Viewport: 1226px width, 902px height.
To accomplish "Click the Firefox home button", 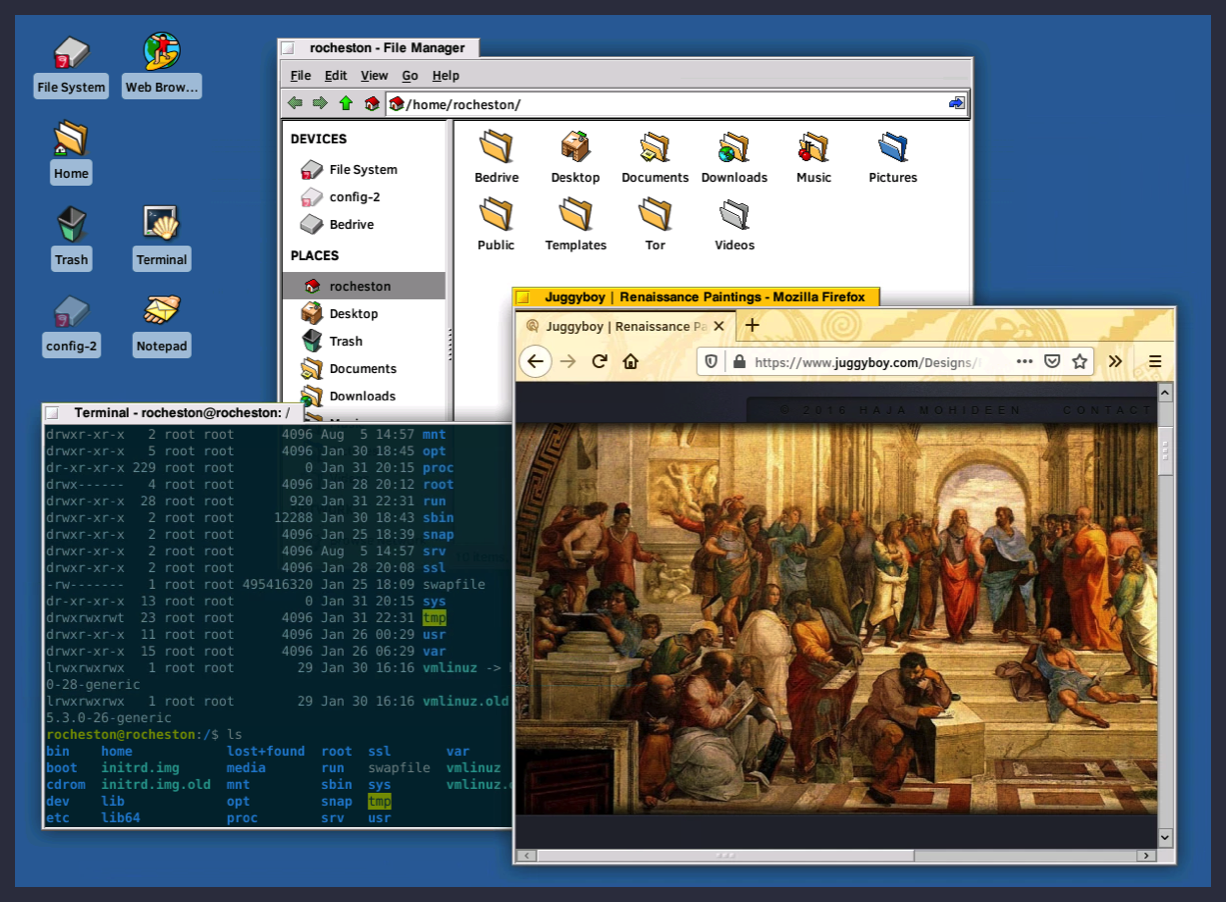I will (x=630, y=361).
